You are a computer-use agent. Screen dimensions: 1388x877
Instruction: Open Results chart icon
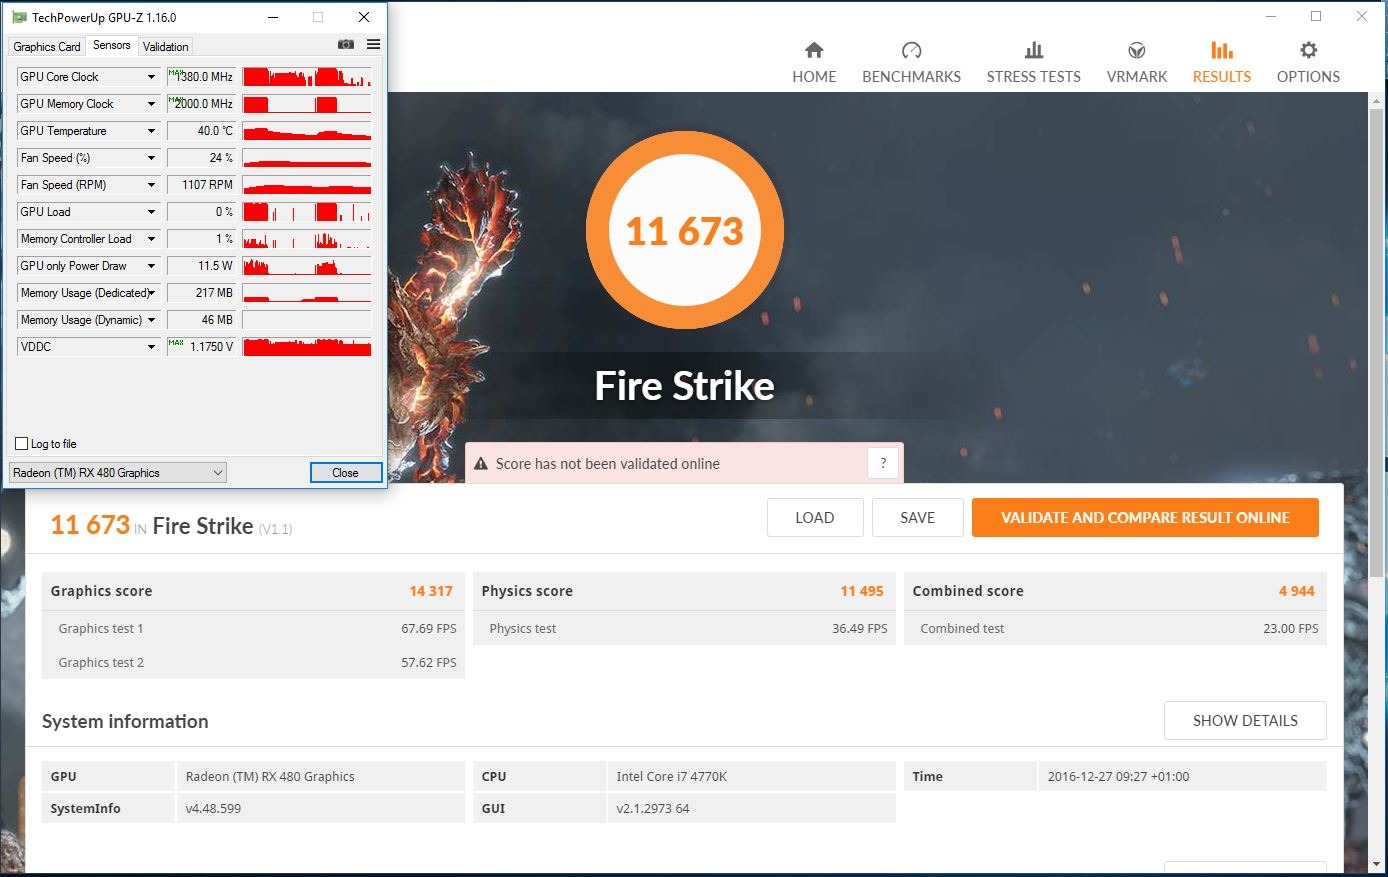pyautogui.click(x=1222, y=50)
